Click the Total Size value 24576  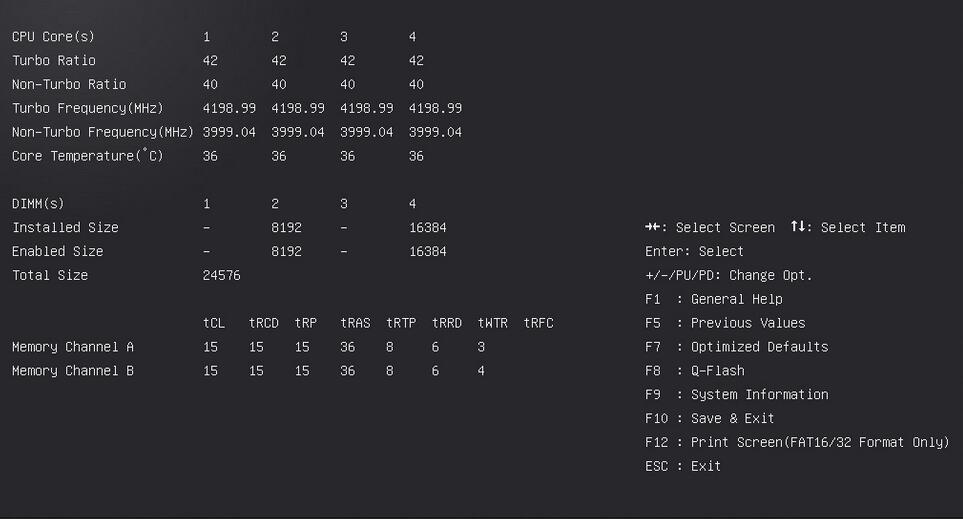(221, 275)
